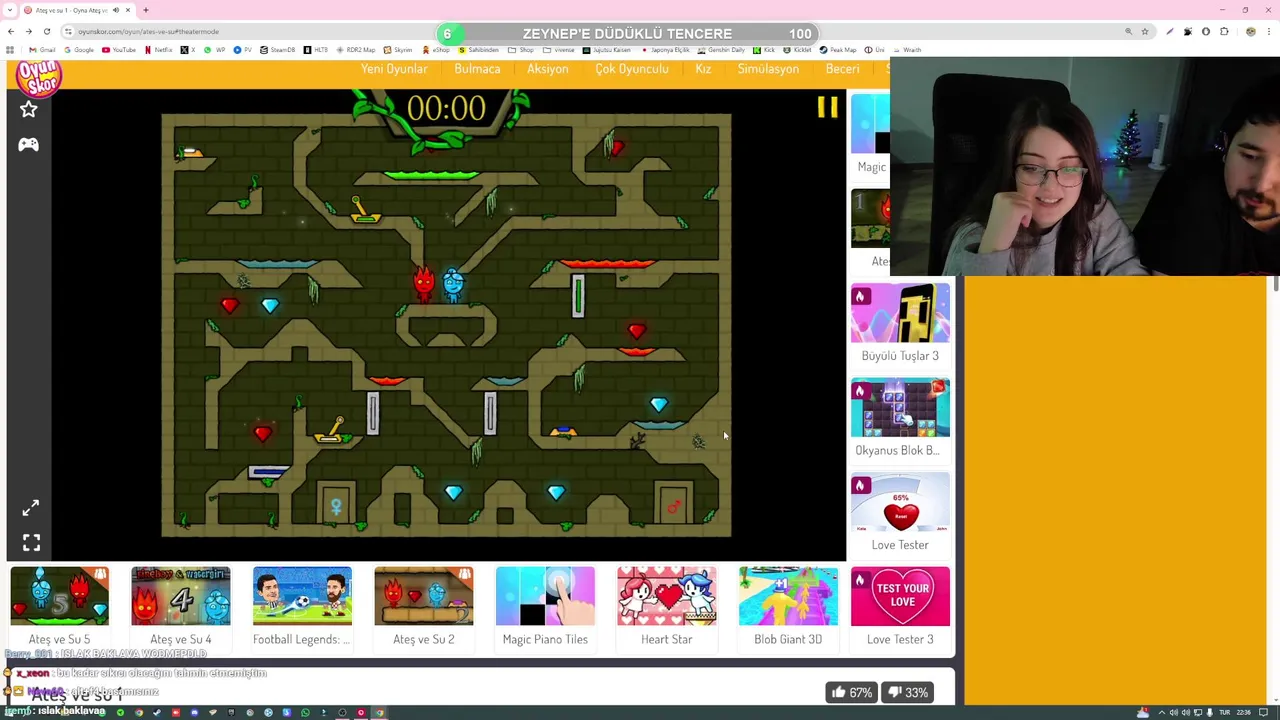Screen dimensions: 1280x720
Task: Enter fullscreen using the corner-brackets icon
Action: pyautogui.click(x=31, y=543)
